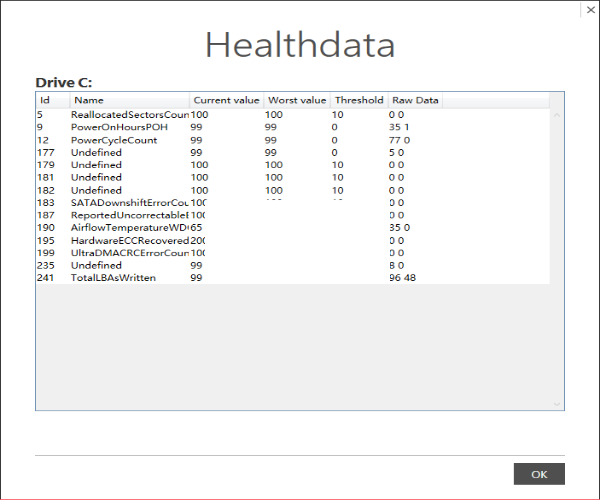The image size is (601, 500).
Task: Click the Raw Data column header
Action: click(x=415, y=100)
